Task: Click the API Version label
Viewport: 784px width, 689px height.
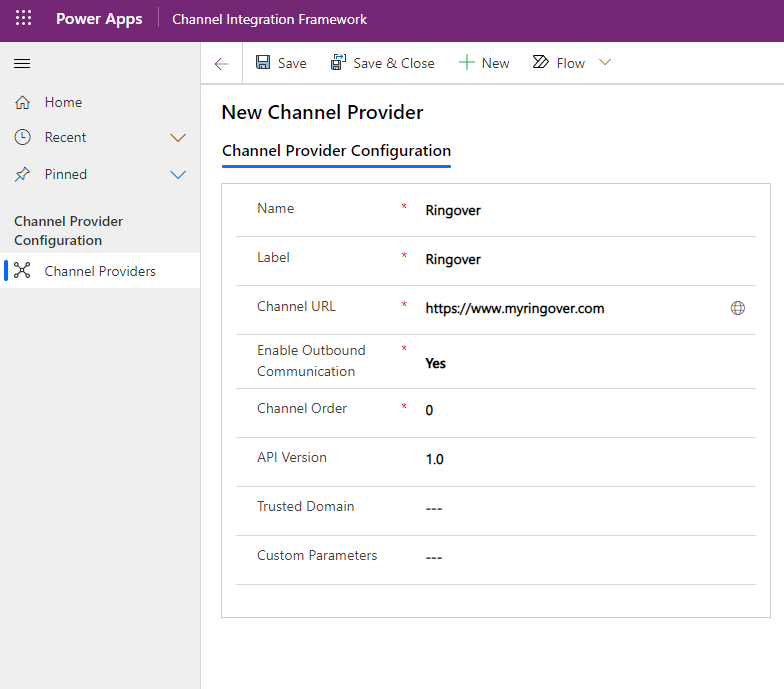Action: [x=292, y=457]
